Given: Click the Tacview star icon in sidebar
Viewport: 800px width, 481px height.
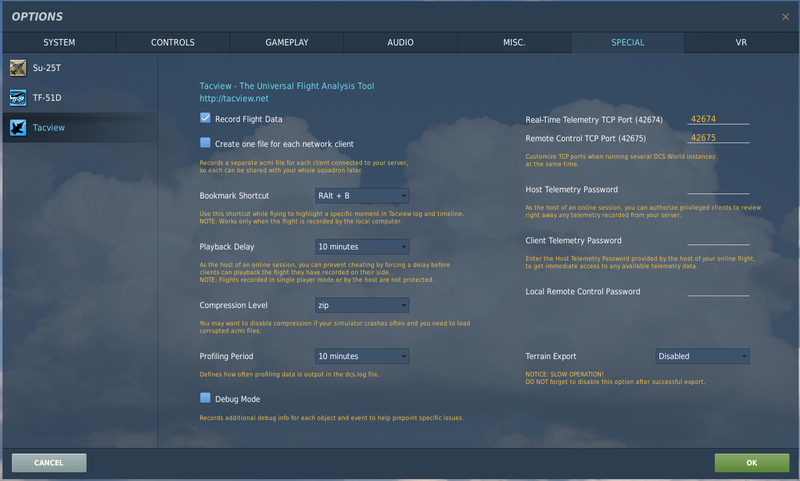Looking at the screenshot, I should point(18,128).
